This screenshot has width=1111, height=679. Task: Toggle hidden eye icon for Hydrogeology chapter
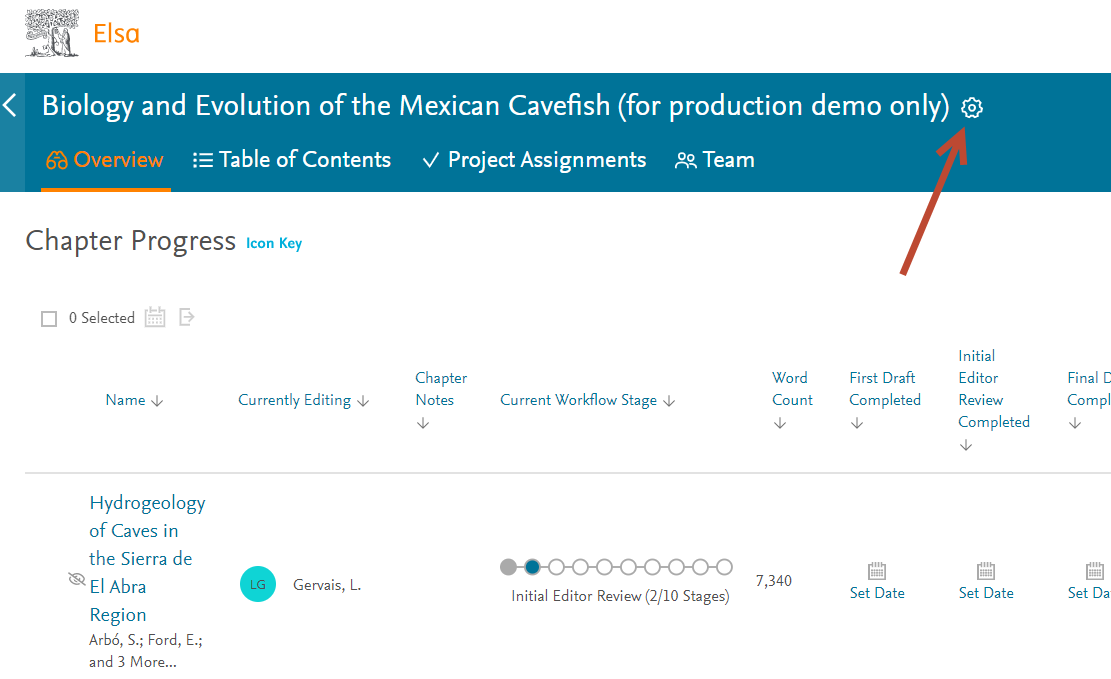click(76, 579)
